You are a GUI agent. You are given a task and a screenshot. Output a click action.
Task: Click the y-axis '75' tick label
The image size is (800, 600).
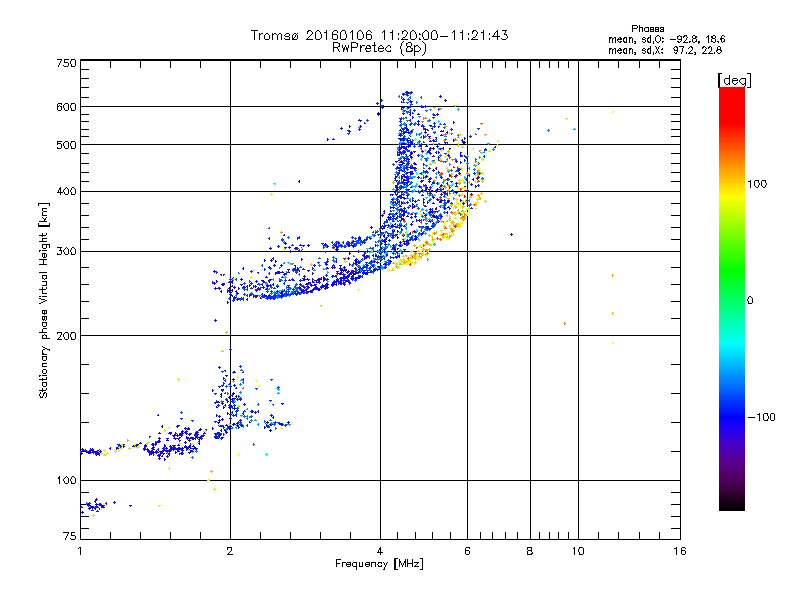[x=70, y=536]
